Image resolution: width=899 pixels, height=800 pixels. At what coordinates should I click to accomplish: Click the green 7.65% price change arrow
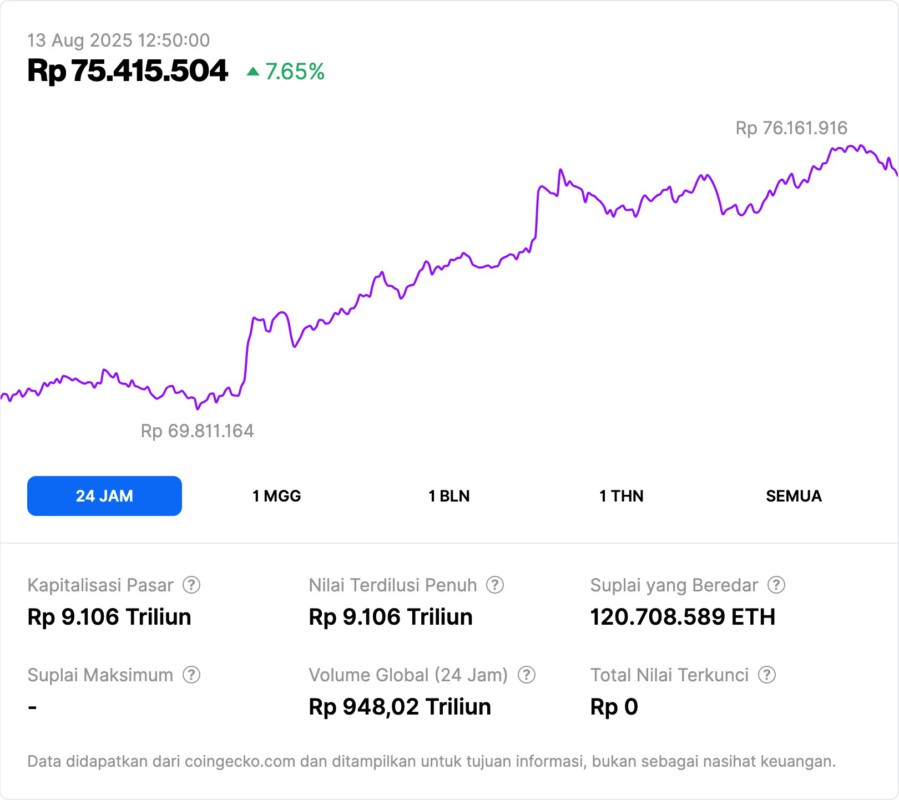253,72
